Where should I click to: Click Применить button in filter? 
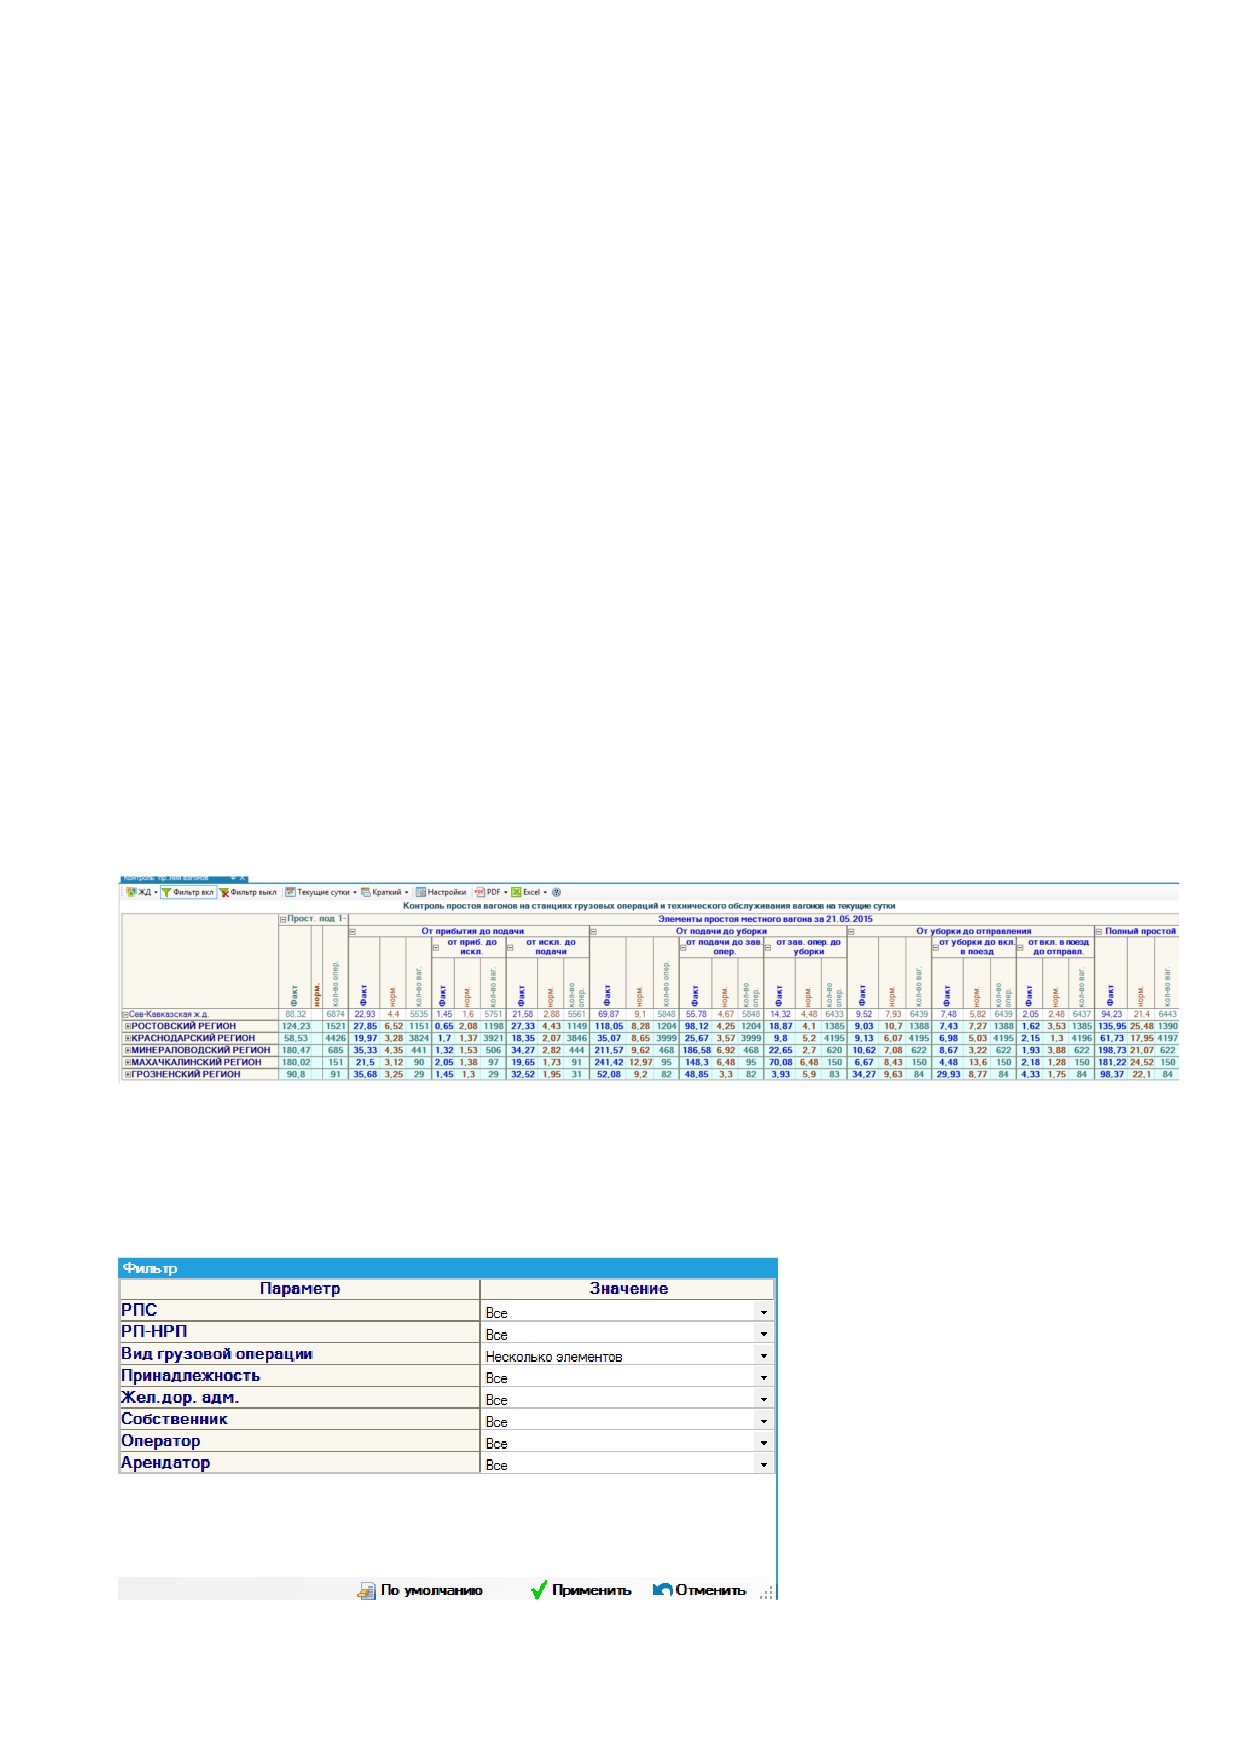[x=581, y=1590]
